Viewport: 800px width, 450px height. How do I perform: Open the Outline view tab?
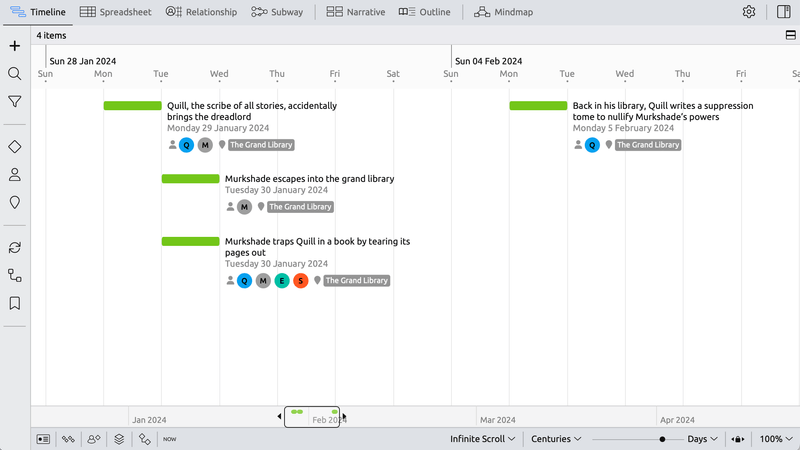pyautogui.click(x=424, y=12)
